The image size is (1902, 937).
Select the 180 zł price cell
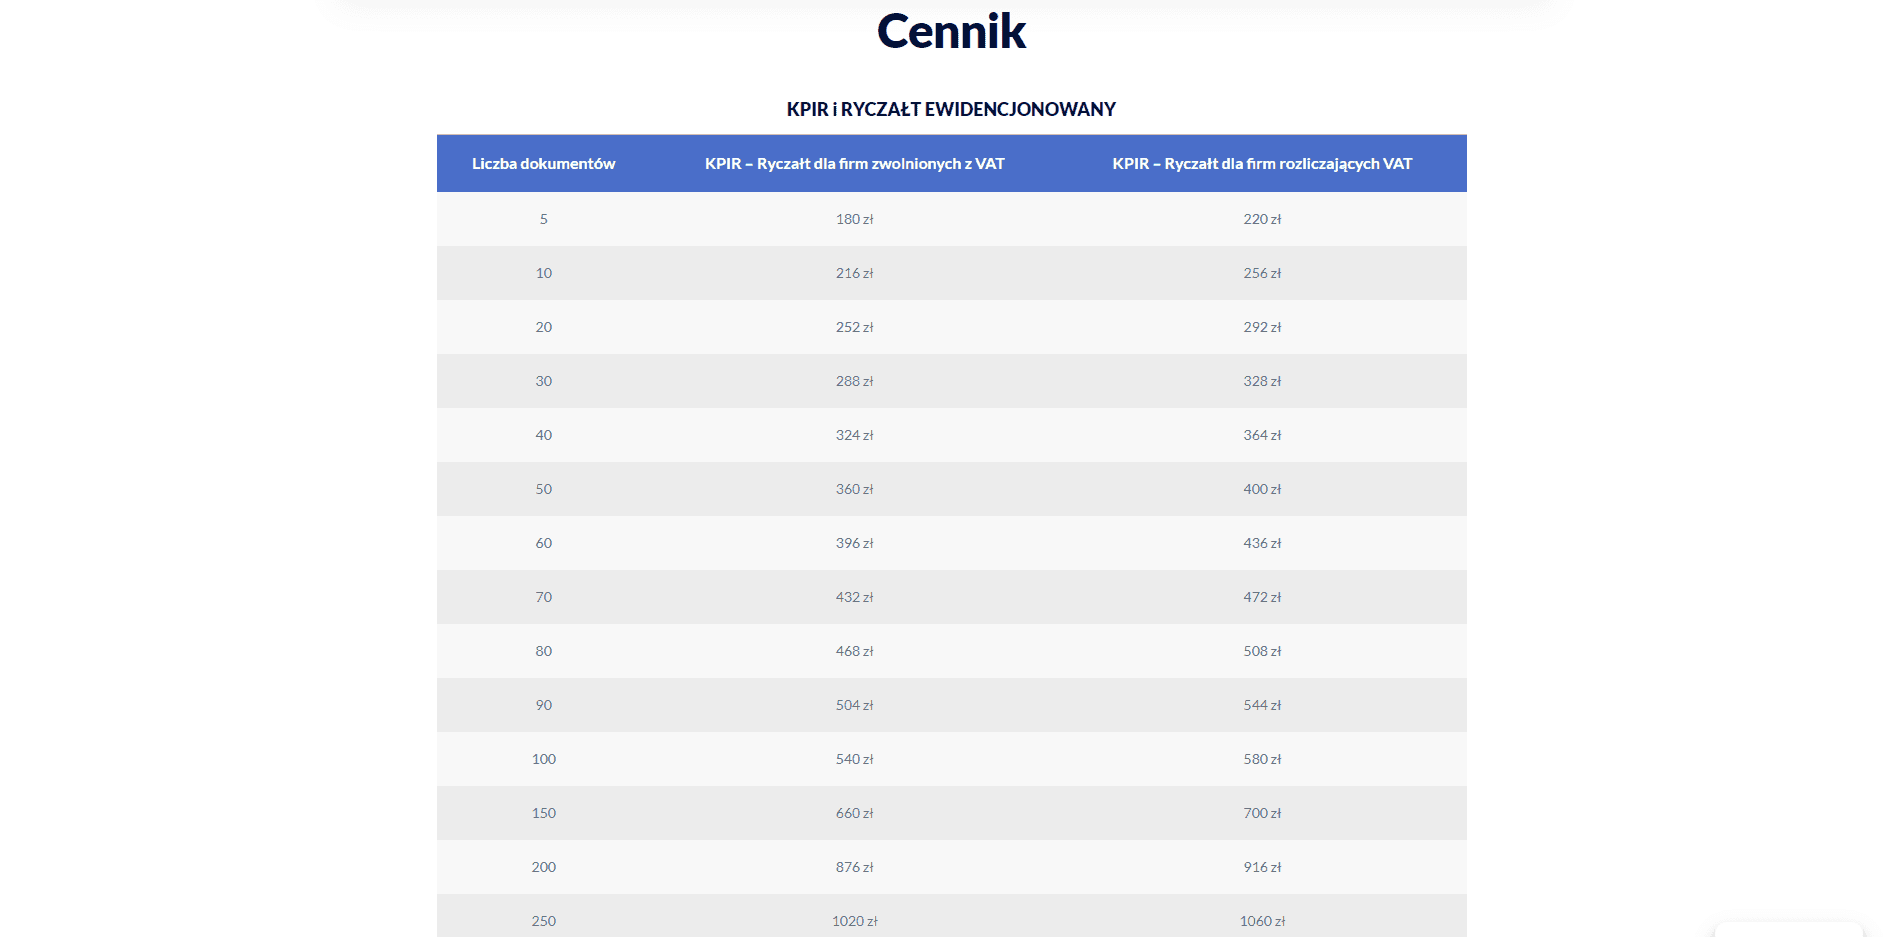854,219
